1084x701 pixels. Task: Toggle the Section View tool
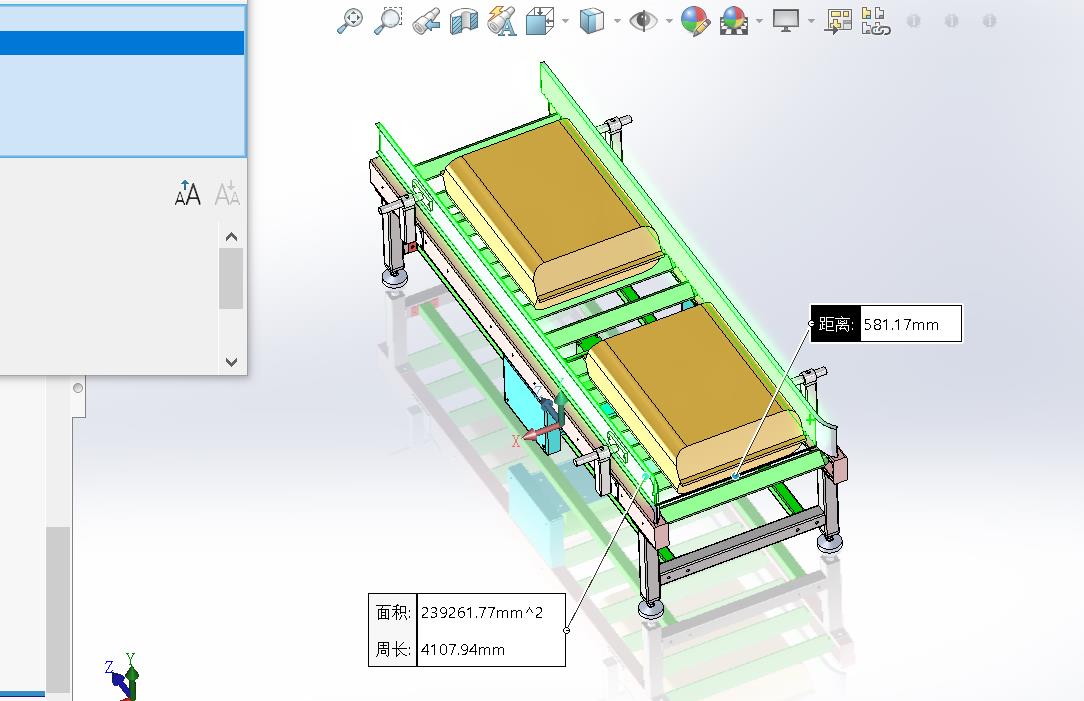464,21
